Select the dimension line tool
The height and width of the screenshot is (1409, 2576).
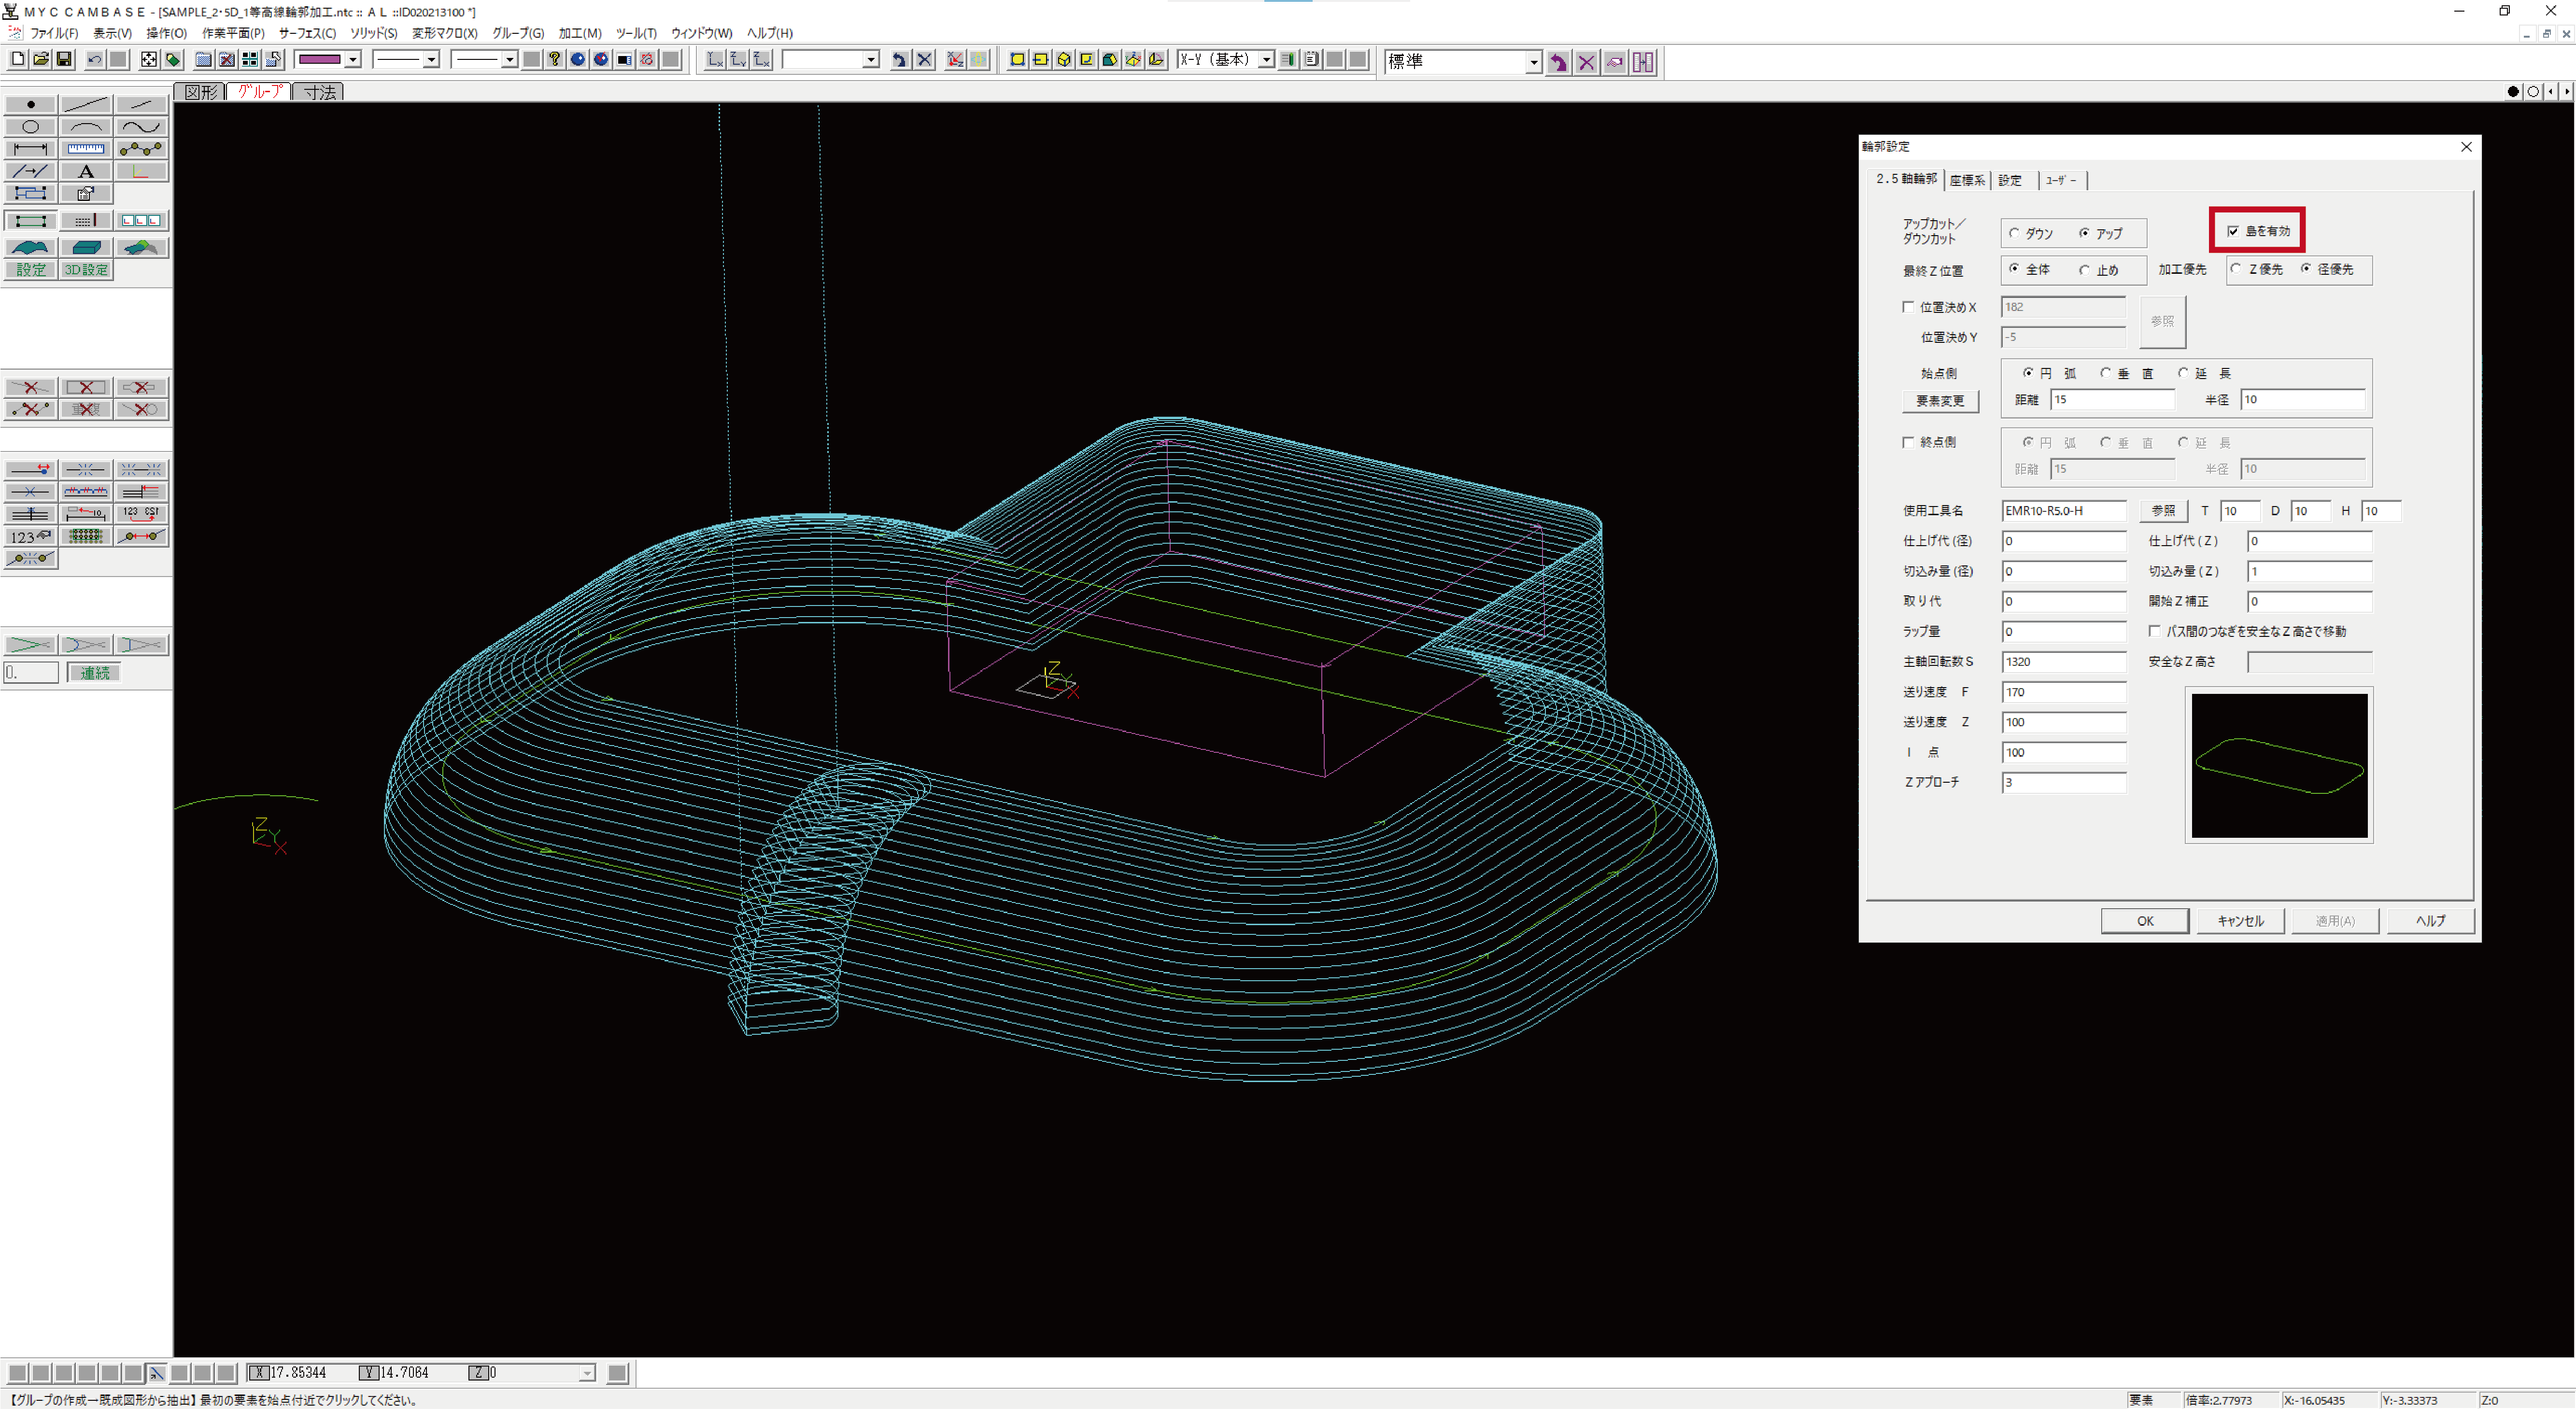click(30, 149)
